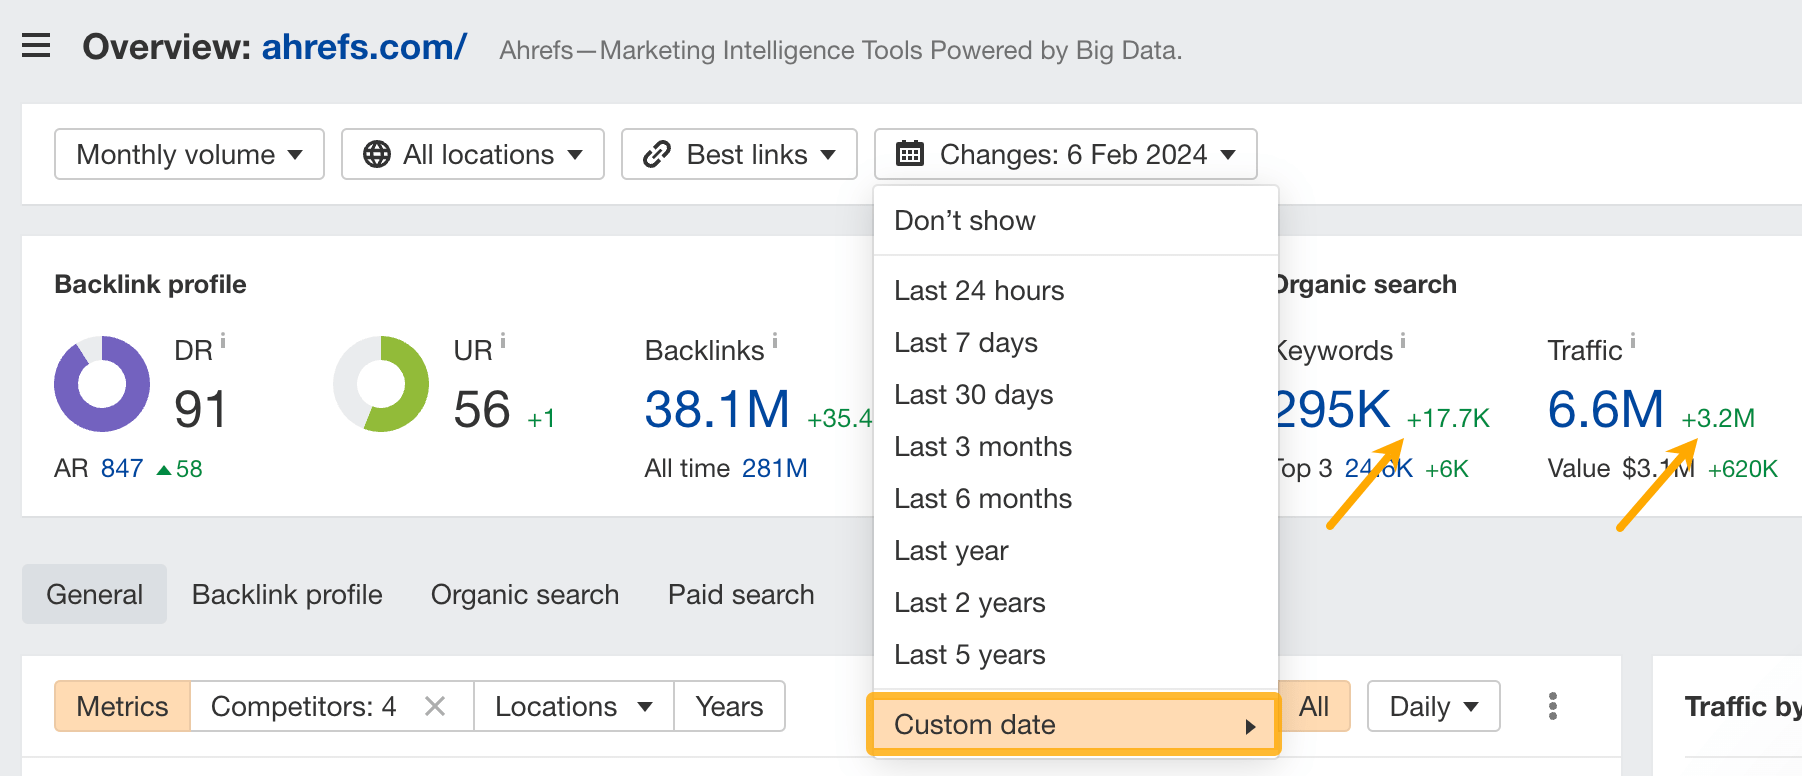Remove the Competitors: 4 filter via X
1802x776 pixels.
click(x=435, y=707)
